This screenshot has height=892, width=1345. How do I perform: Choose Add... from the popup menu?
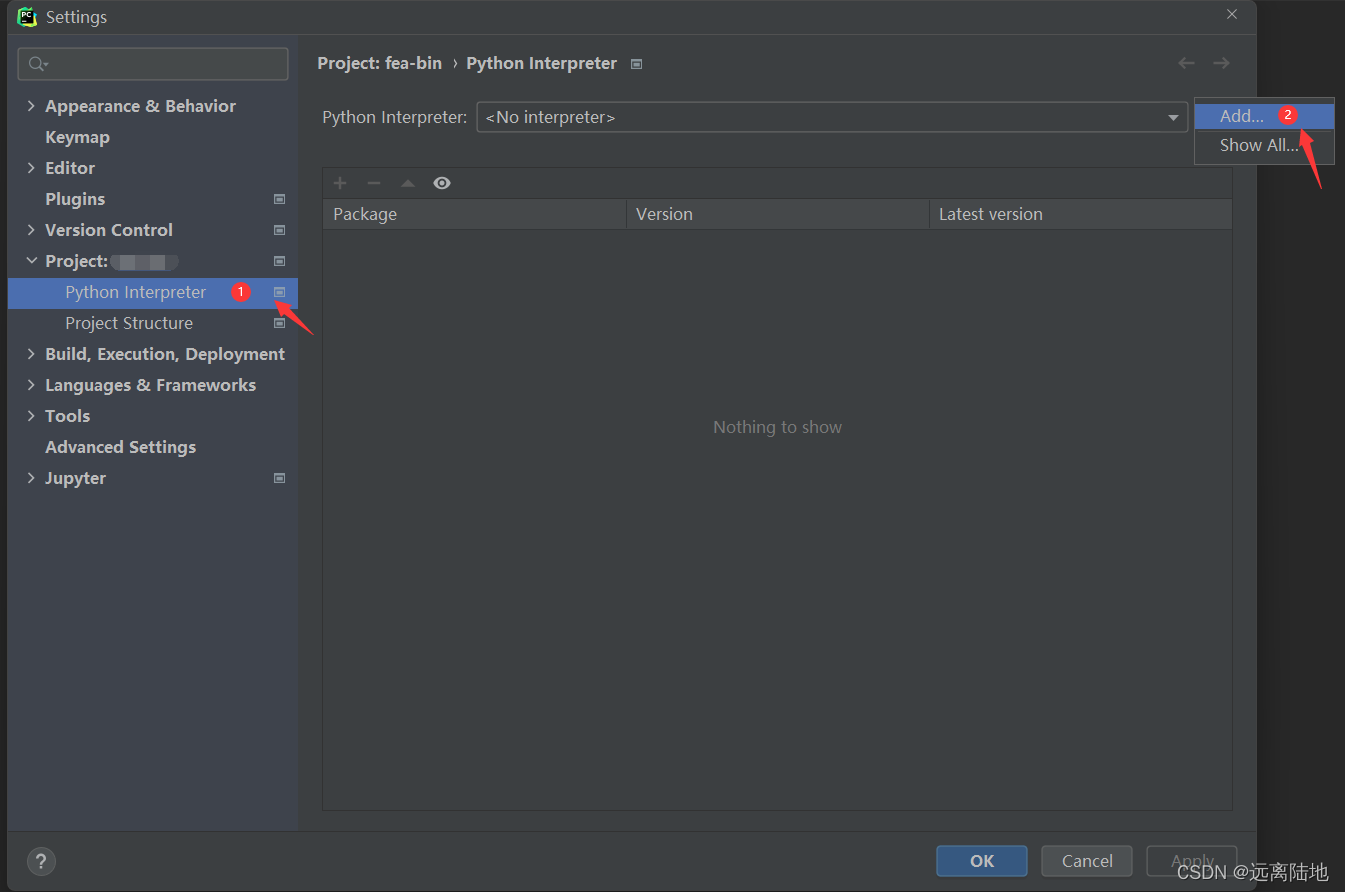1264,116
